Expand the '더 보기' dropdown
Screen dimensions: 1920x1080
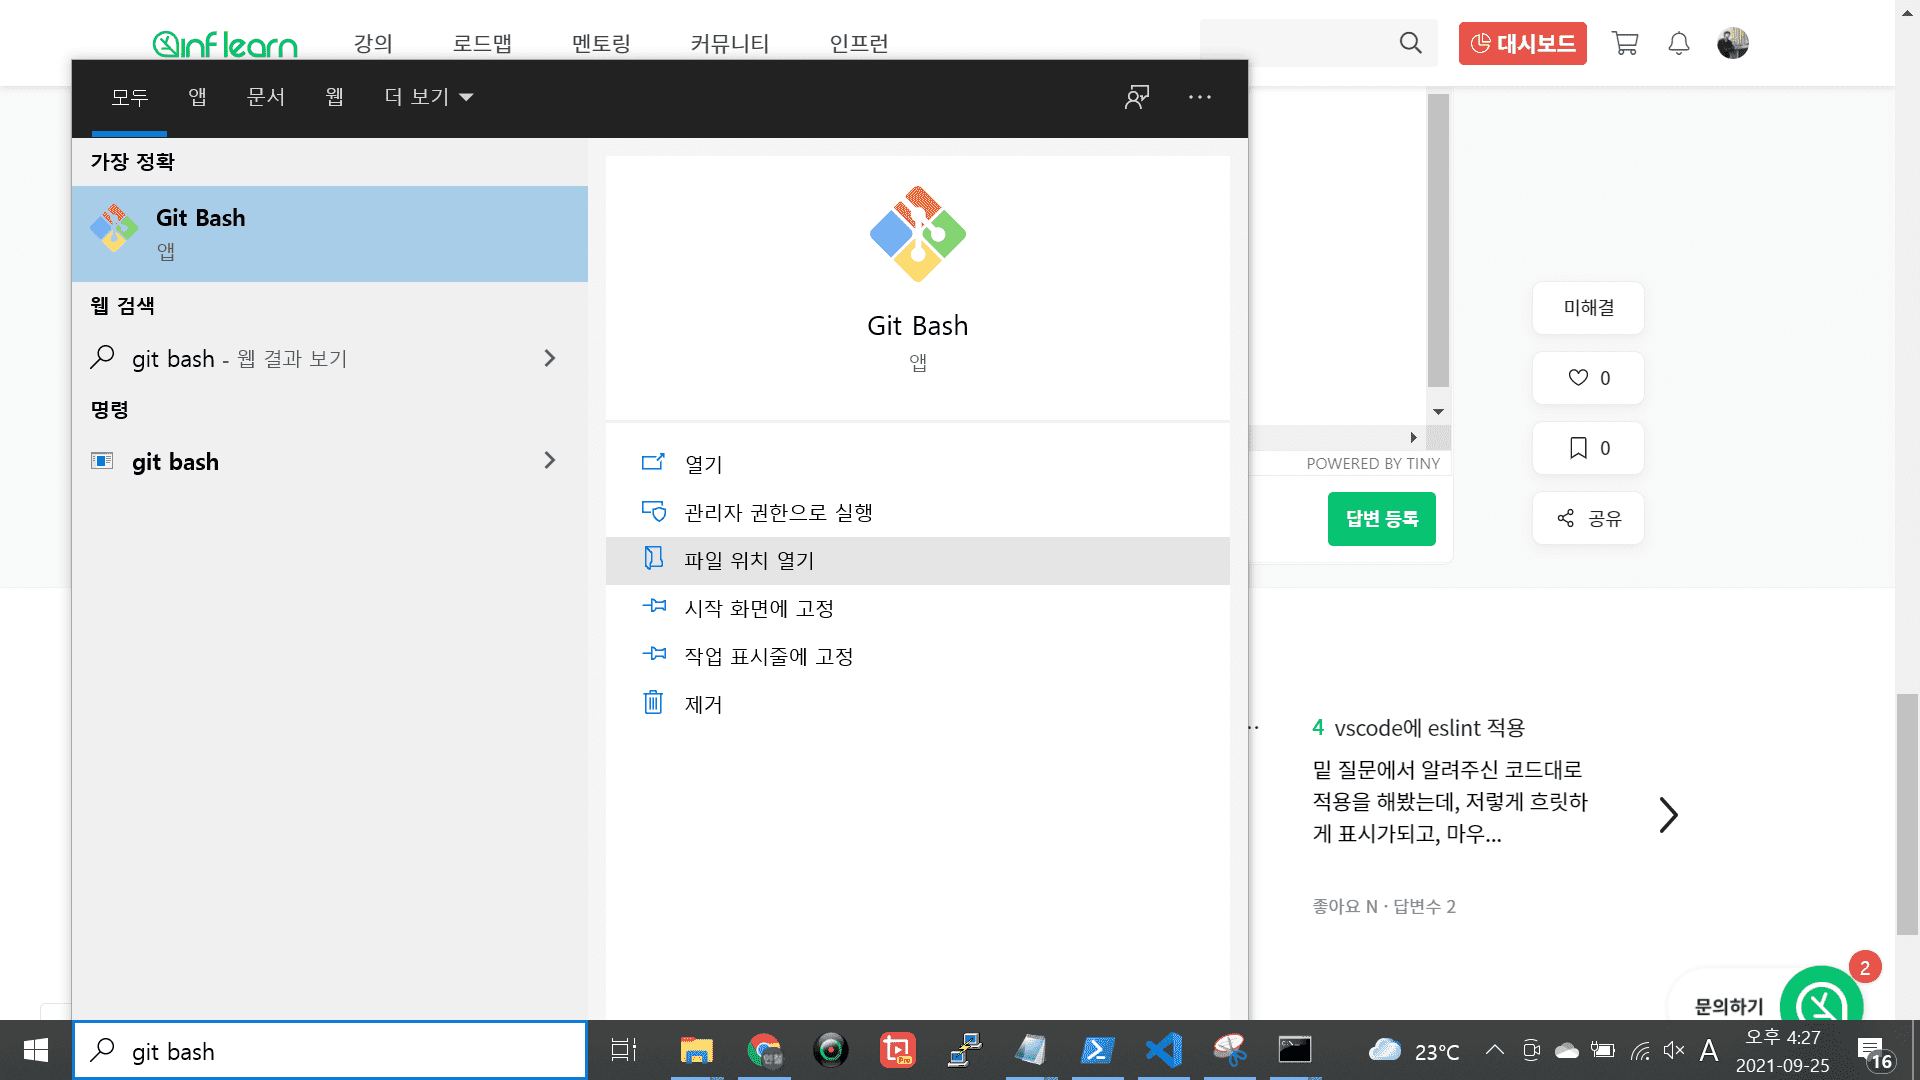coord(429,97)
